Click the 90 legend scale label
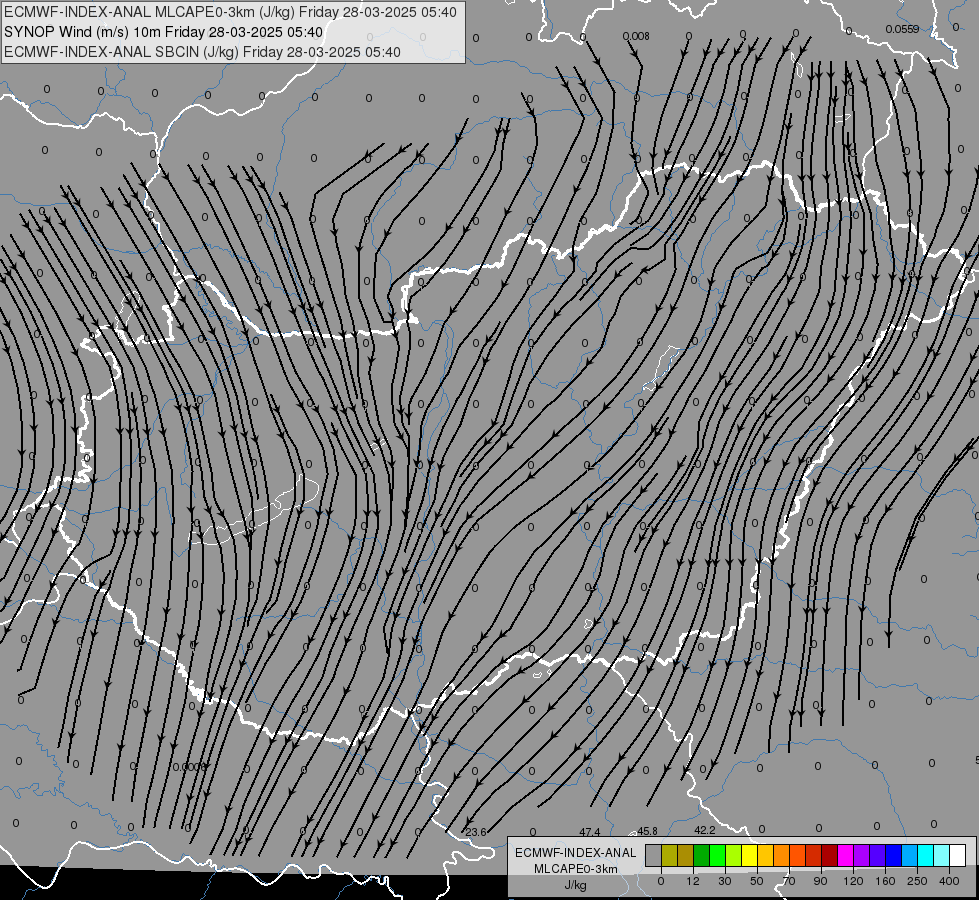979x900 pixels. point(820,881)
